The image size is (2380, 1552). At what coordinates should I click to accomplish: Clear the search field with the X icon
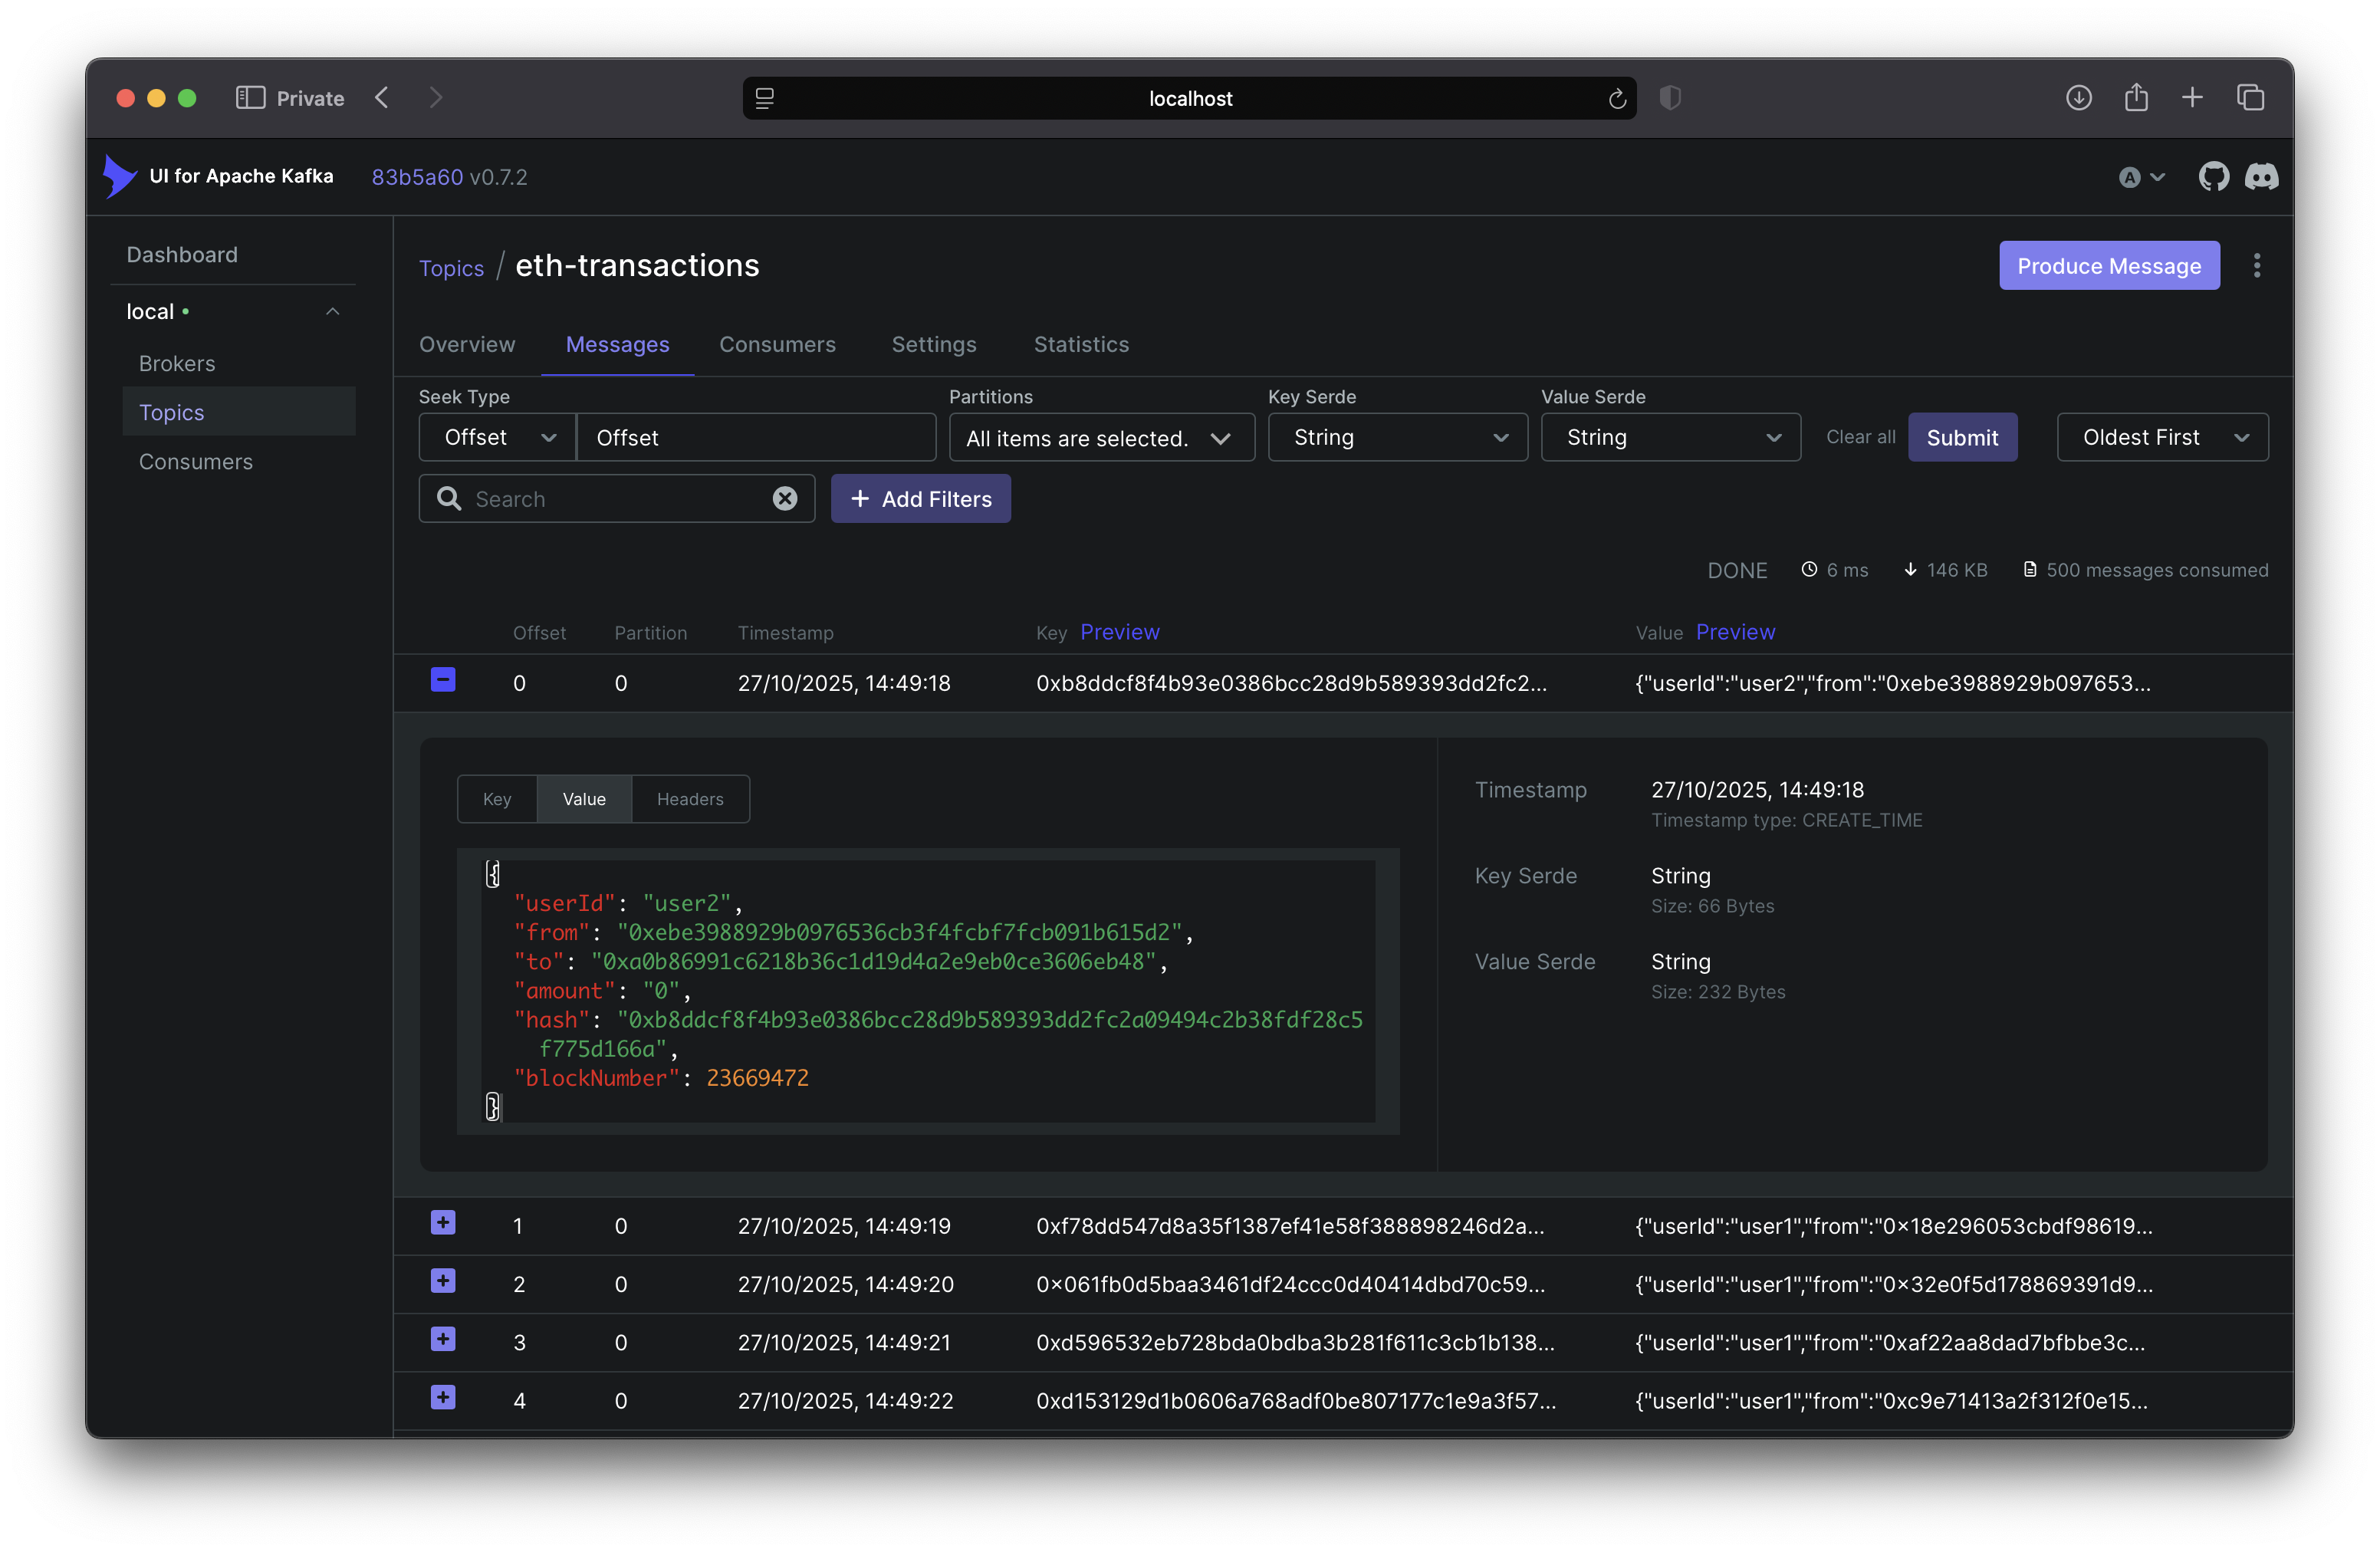(x=785, y=498)
